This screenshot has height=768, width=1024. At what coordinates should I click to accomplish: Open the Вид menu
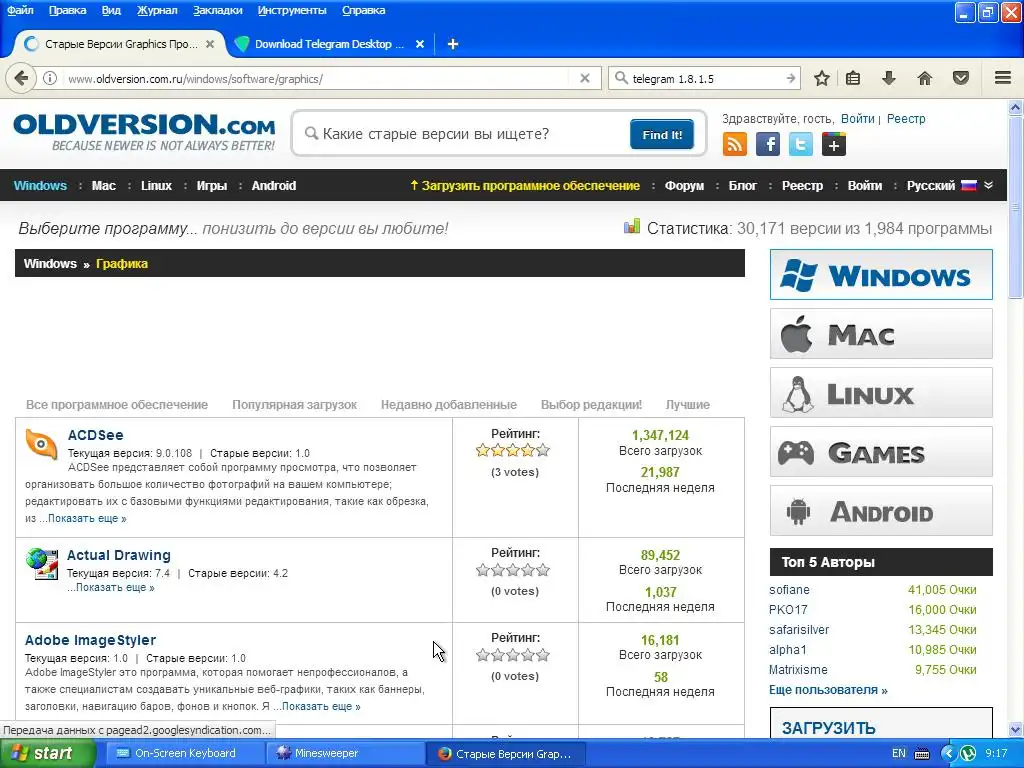click(x=112, y=10)
